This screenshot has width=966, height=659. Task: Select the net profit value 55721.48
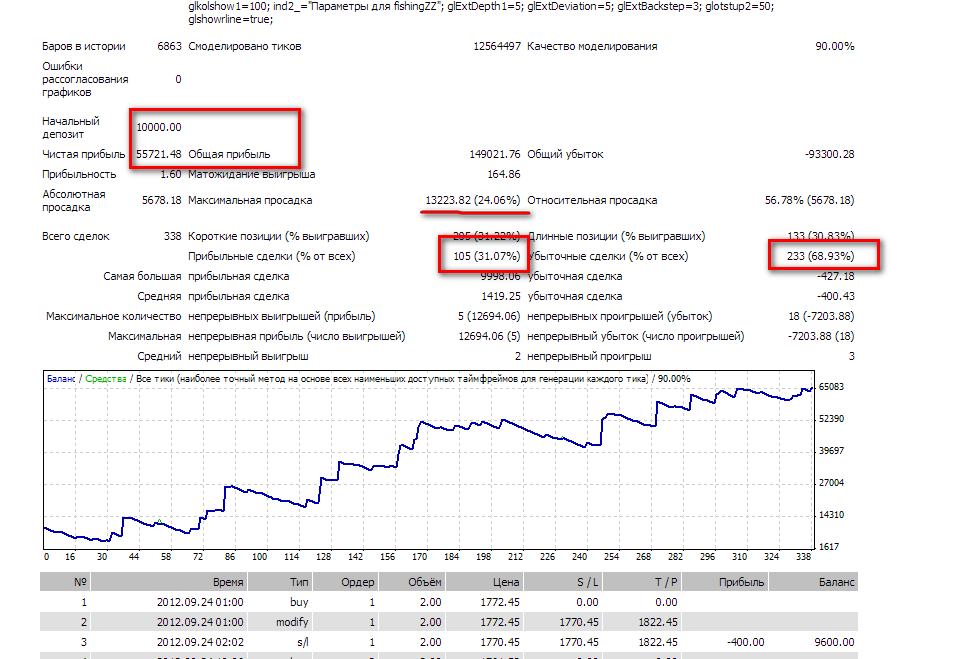click(x=159, y=154)
